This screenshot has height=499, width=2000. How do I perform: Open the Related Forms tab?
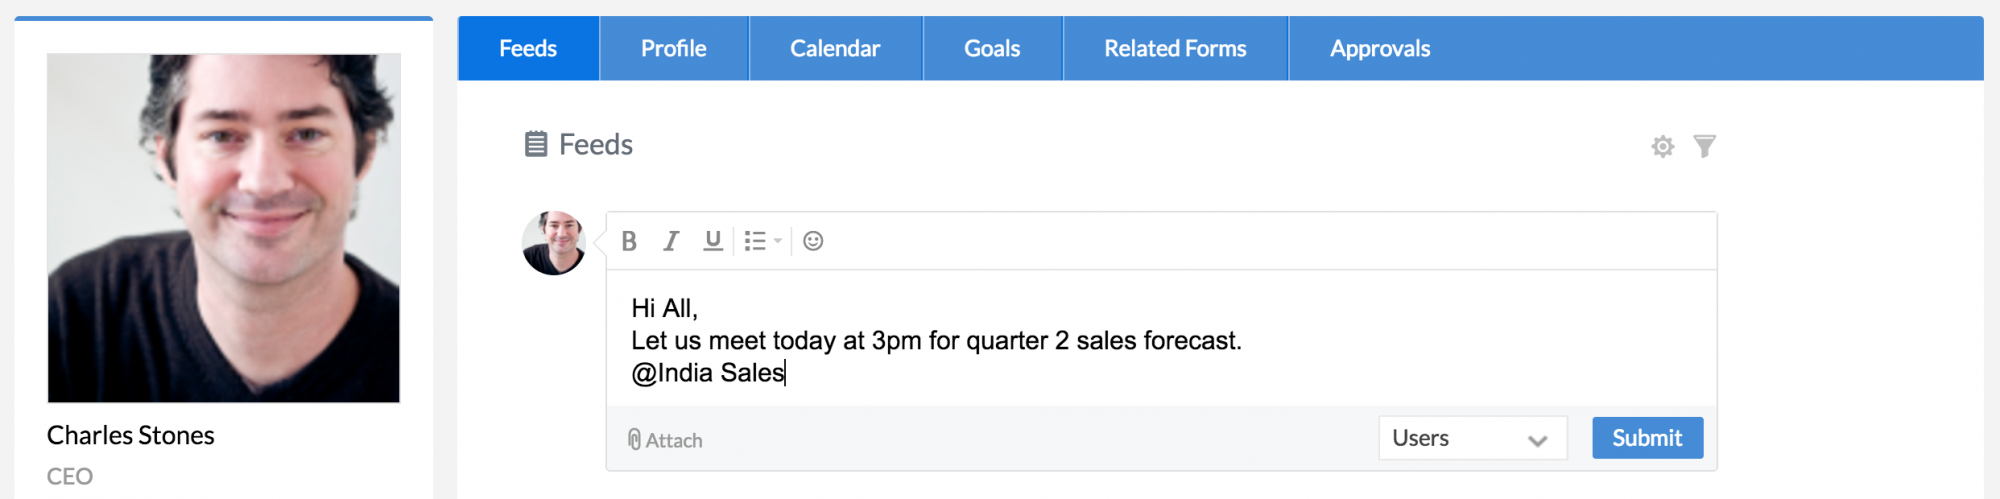point(1175,48)
